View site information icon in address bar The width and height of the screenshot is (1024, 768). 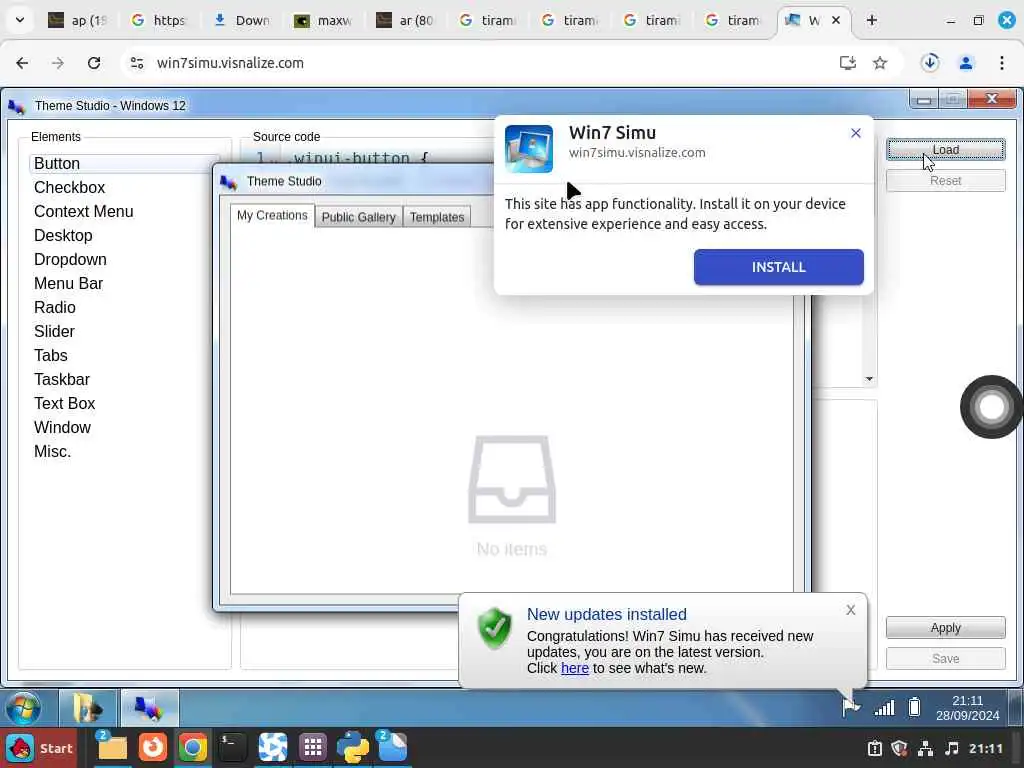coord(136,63)
